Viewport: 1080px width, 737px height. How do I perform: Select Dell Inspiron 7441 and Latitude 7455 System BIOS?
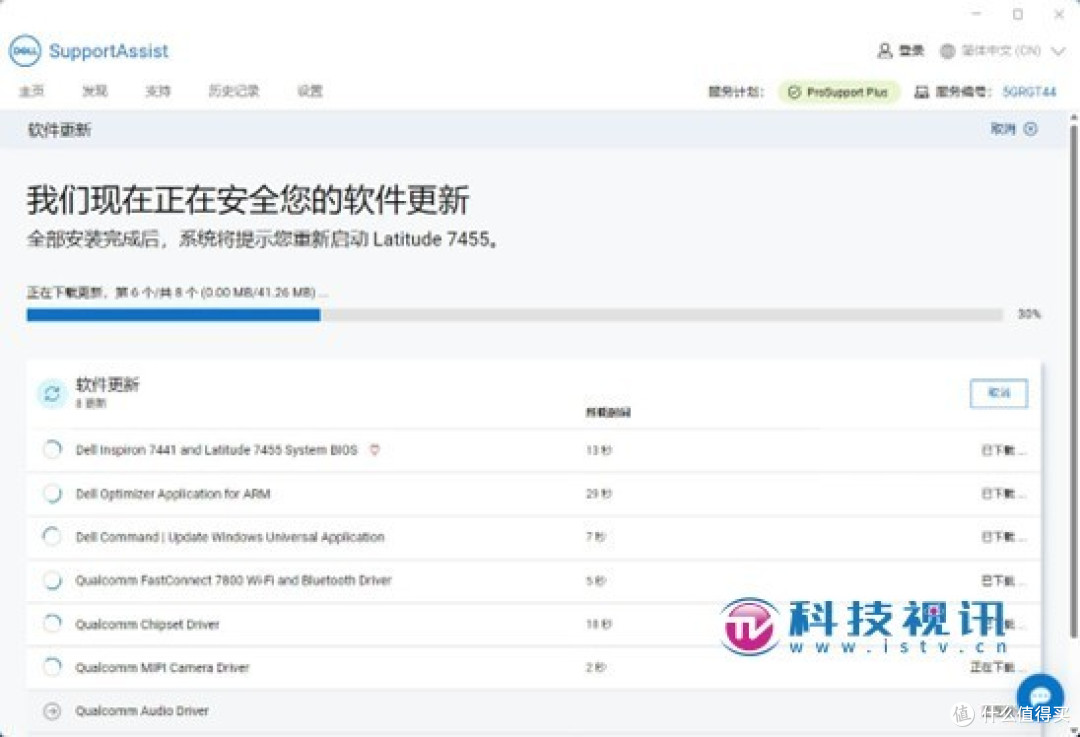(216, 450)
